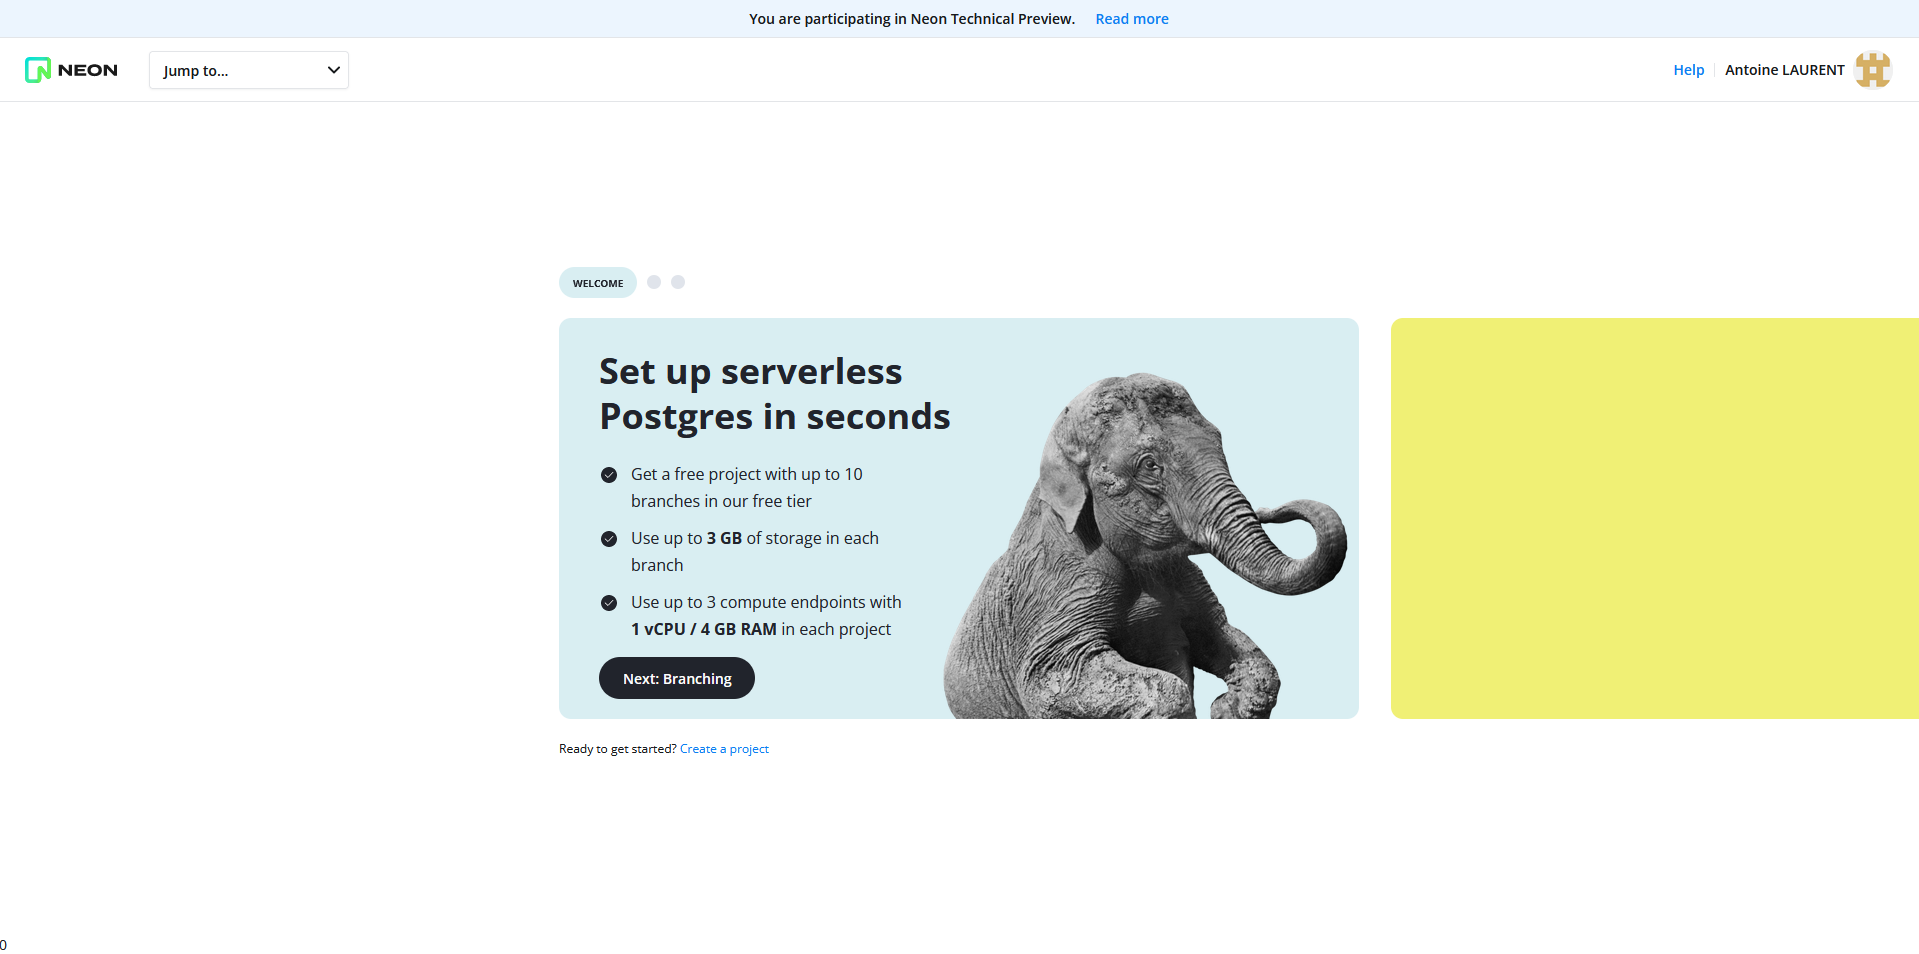1919x954 pixels.
Task: Click the '1 vCPU / 4 GB RAM' bullet text
Action: tap(766, 616)
